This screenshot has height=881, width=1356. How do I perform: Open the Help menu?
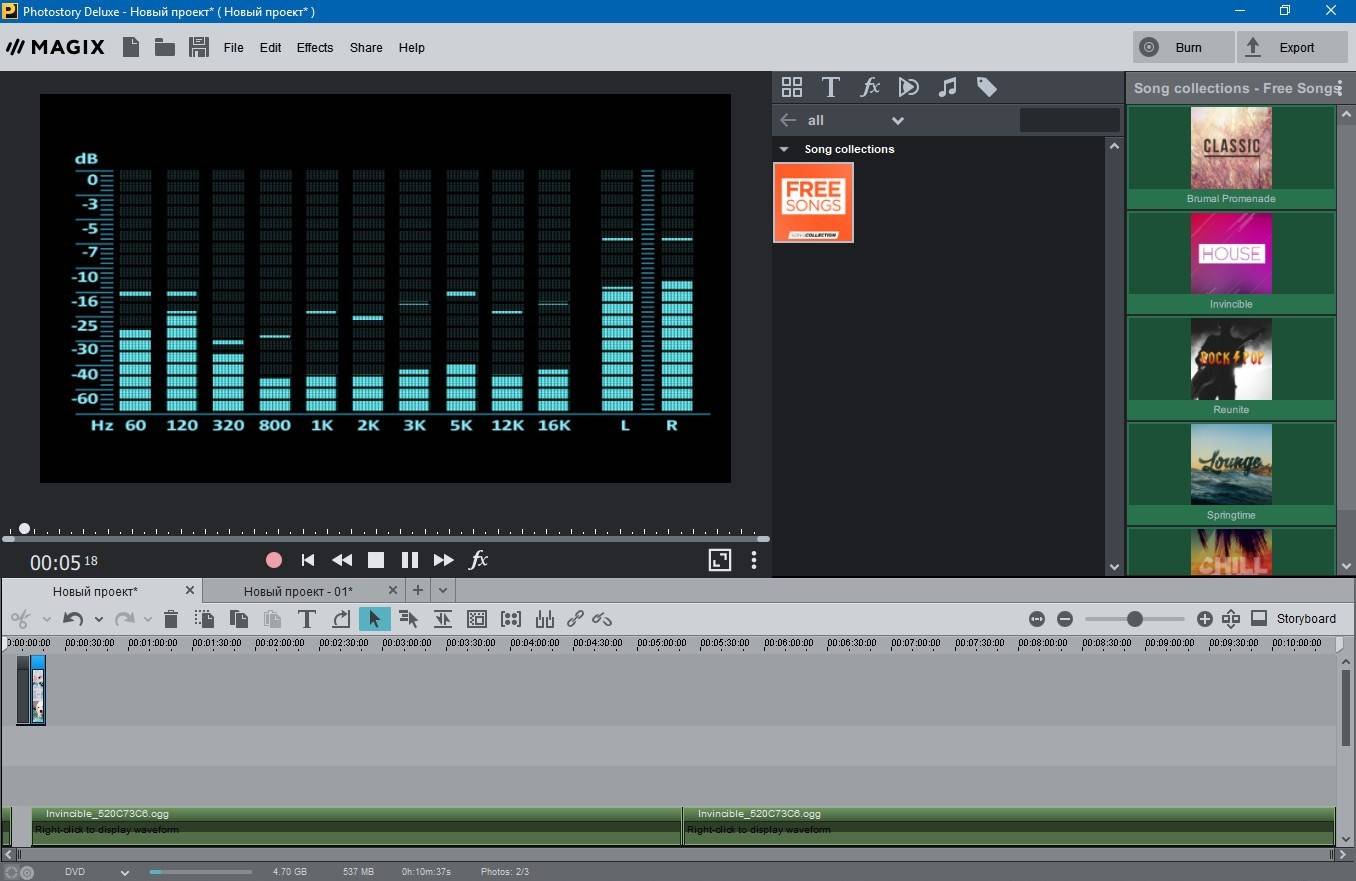pos(411,47)
